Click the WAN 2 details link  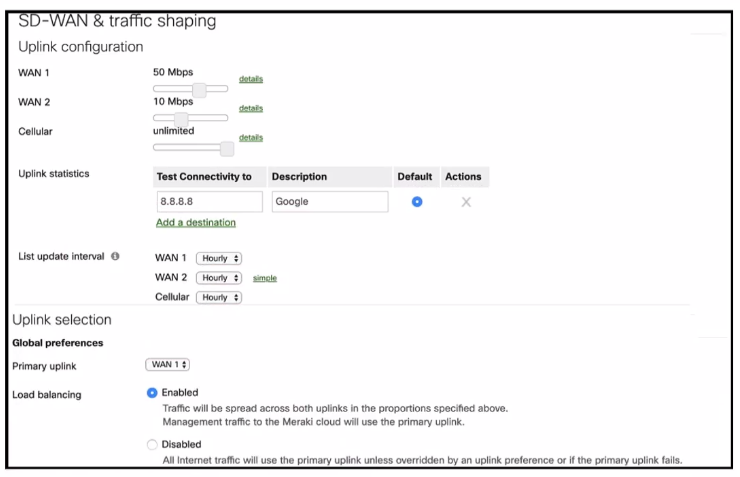251,108
